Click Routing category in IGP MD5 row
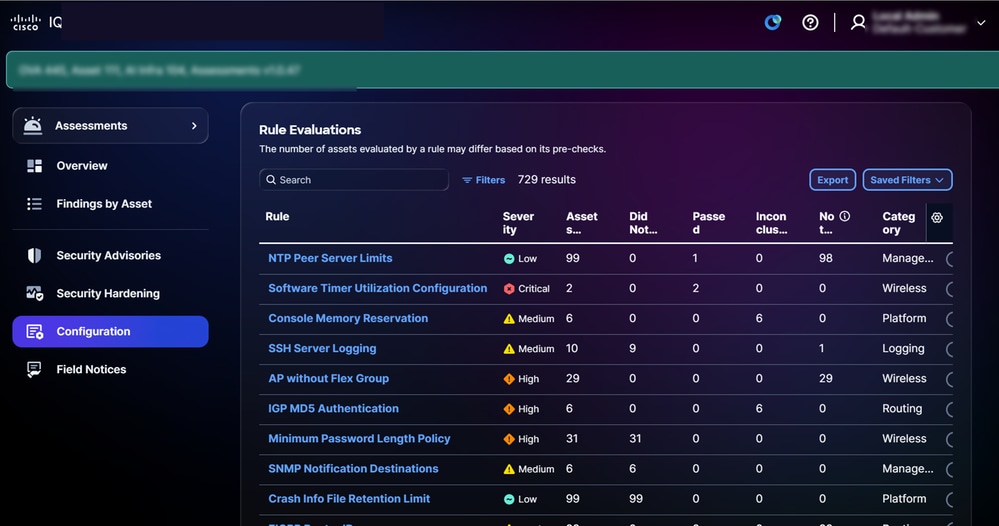 (902, 408)
